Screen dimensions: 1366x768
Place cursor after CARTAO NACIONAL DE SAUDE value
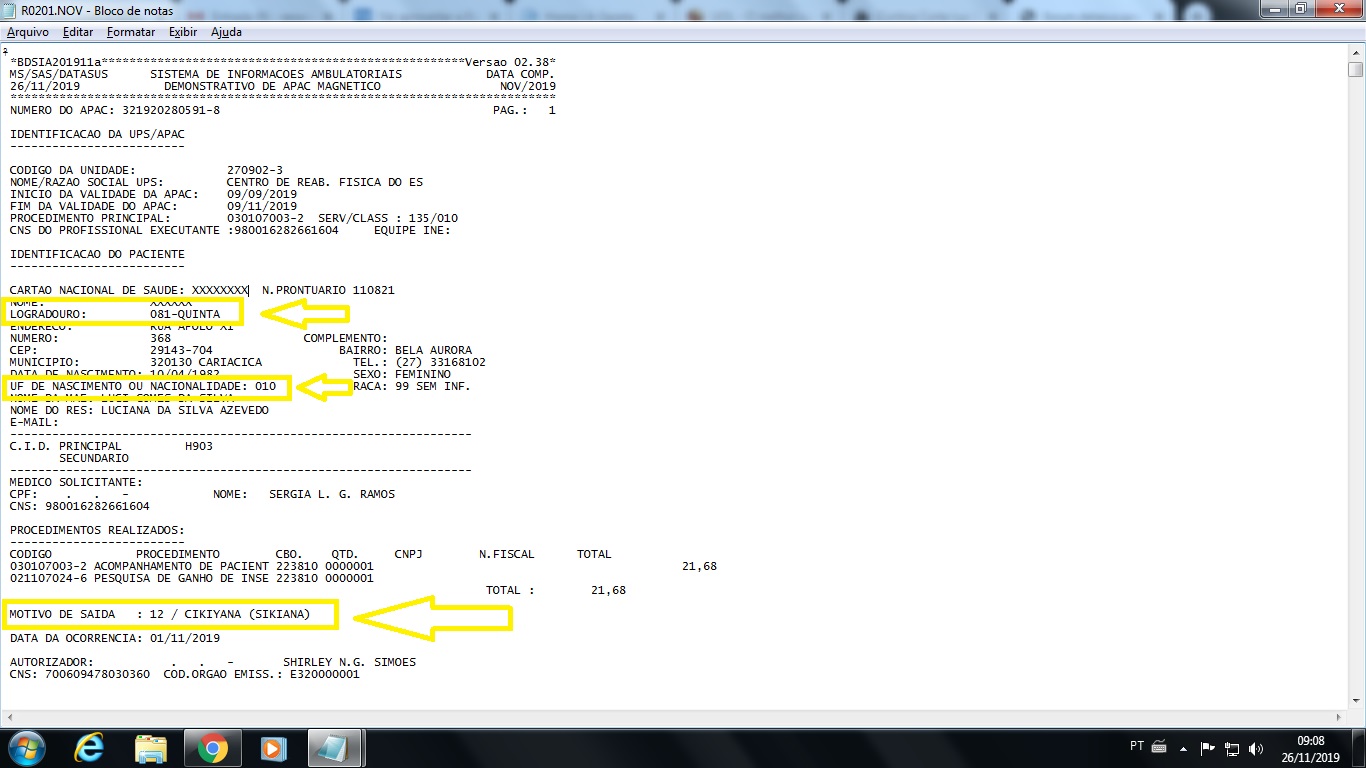249,290
